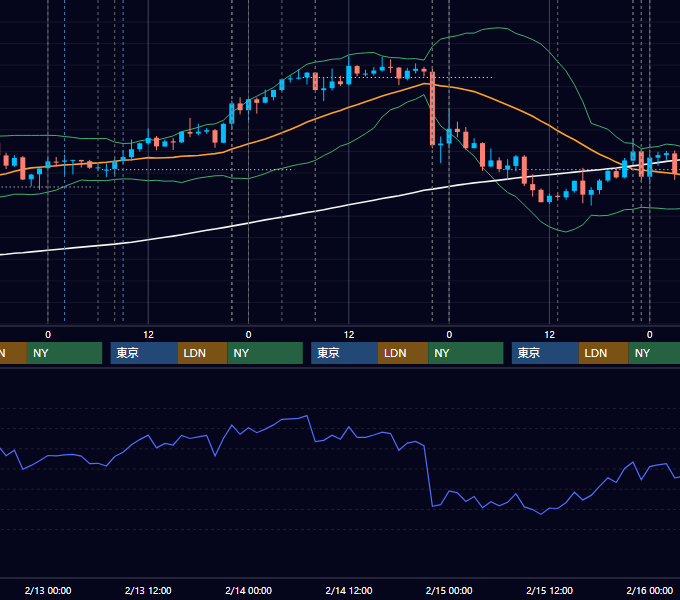
Task: Click hour label 12 above the 2/15 12:00 date
Action: pos(549,335)
